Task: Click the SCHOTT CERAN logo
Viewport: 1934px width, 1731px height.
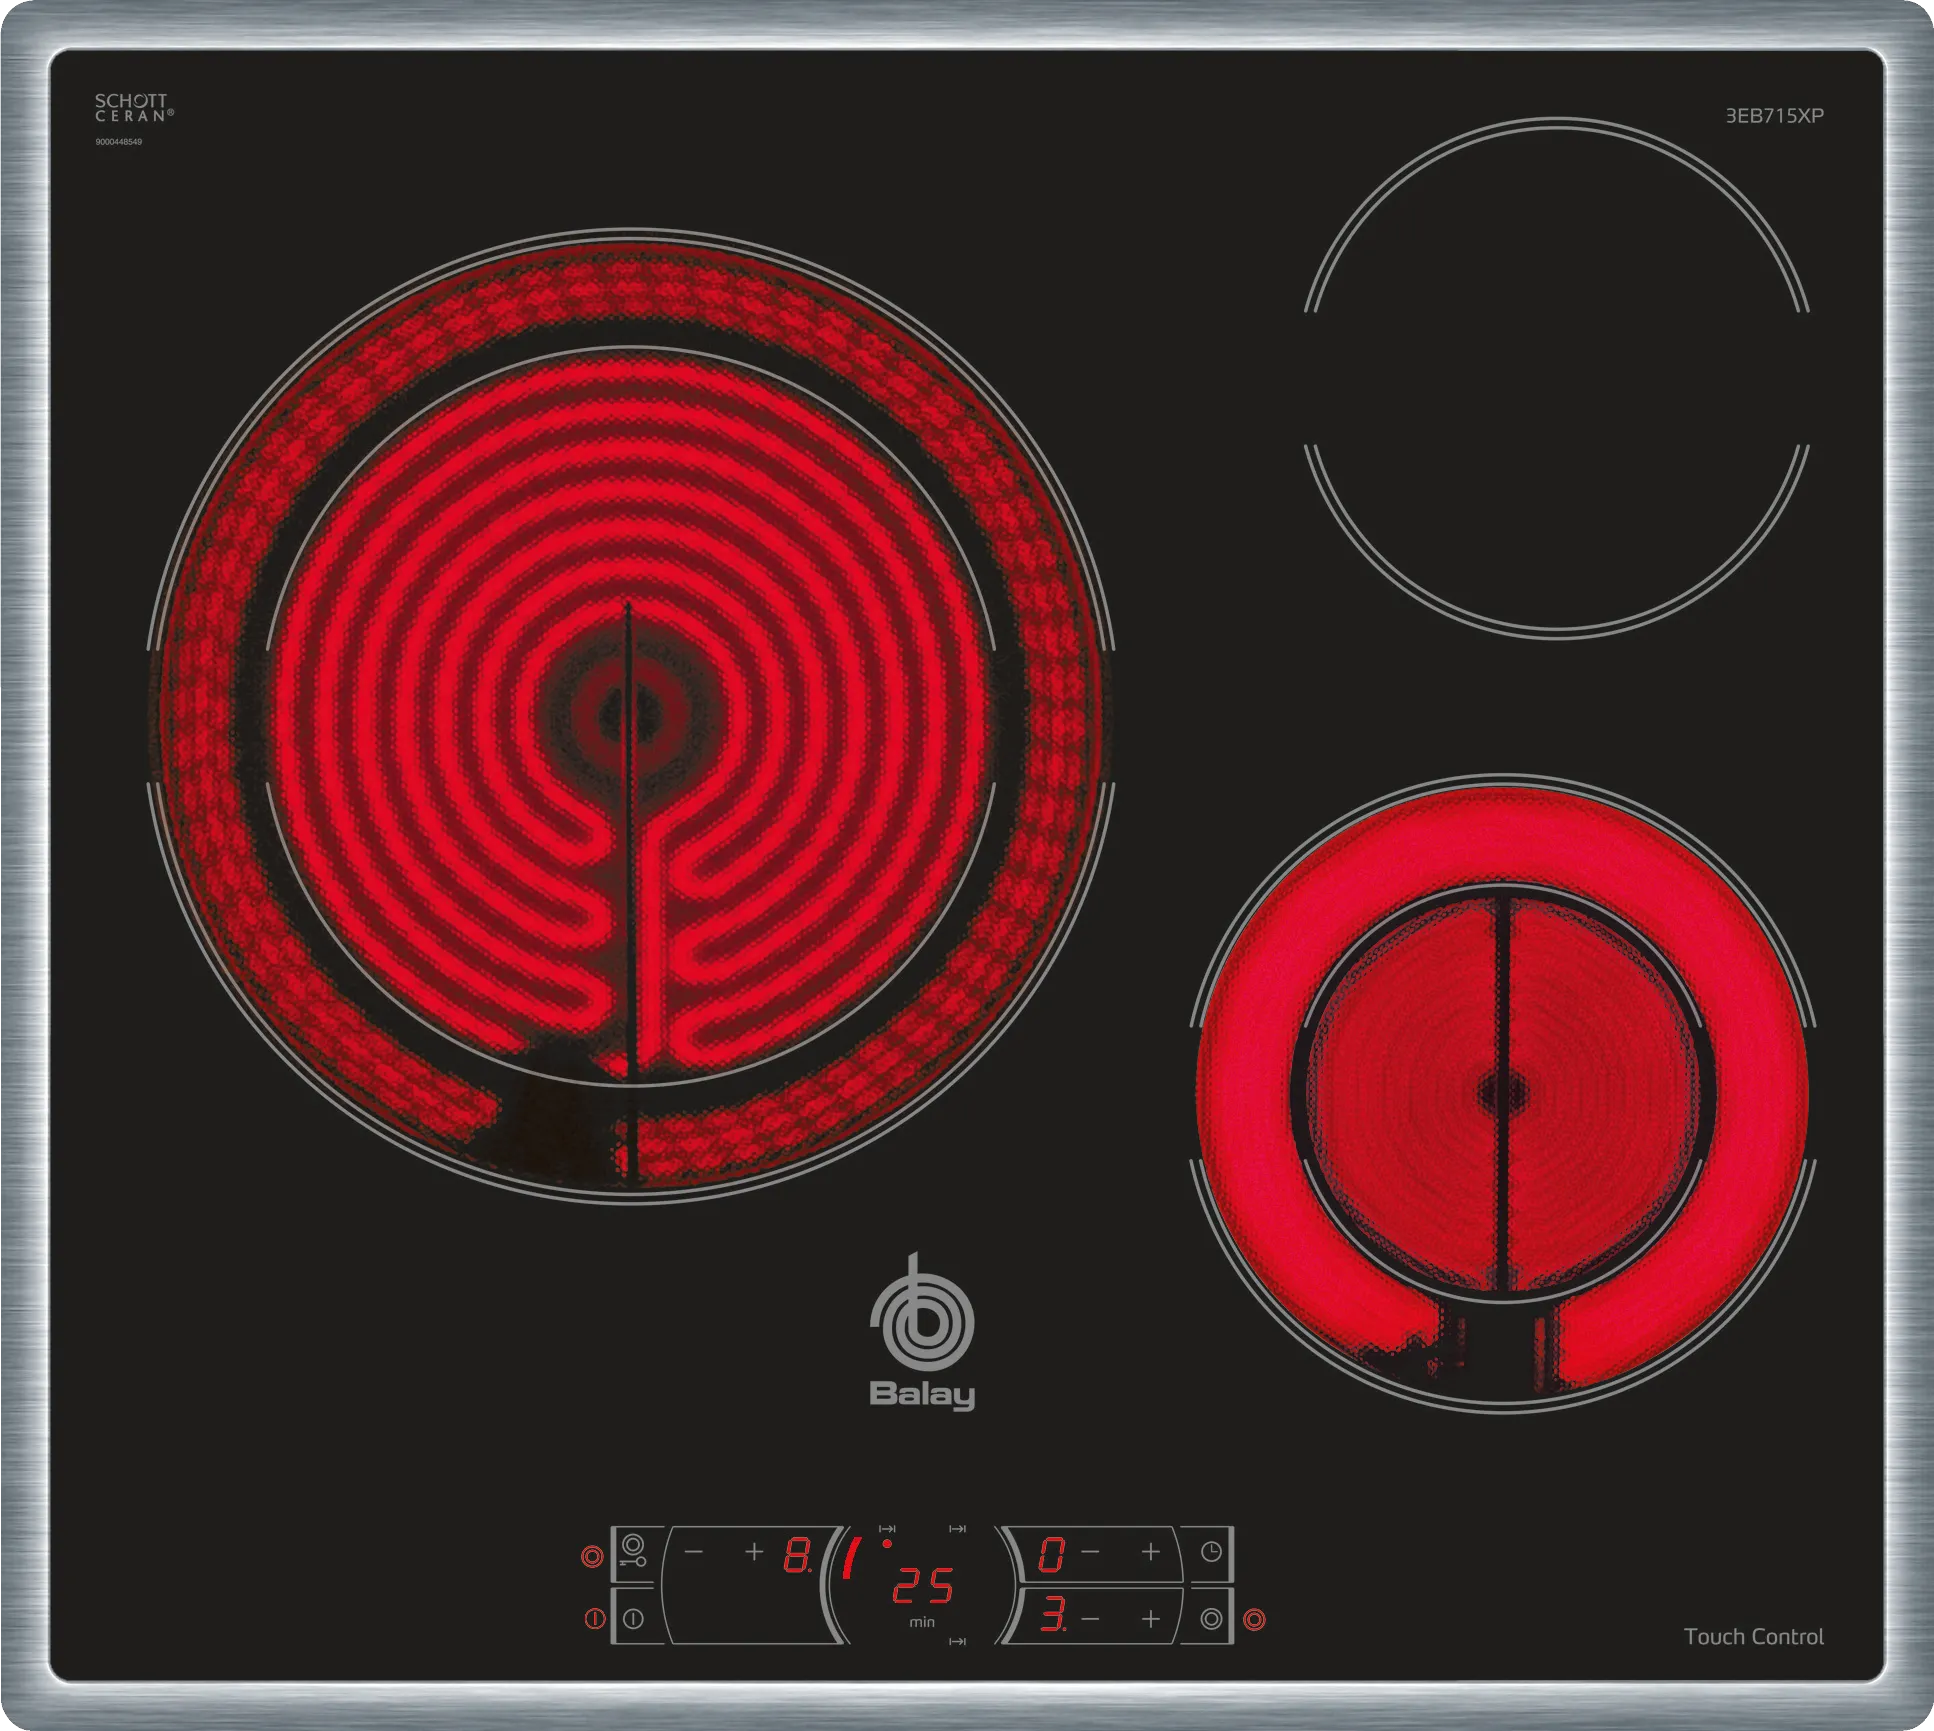Action: click(x=133, y=108)
